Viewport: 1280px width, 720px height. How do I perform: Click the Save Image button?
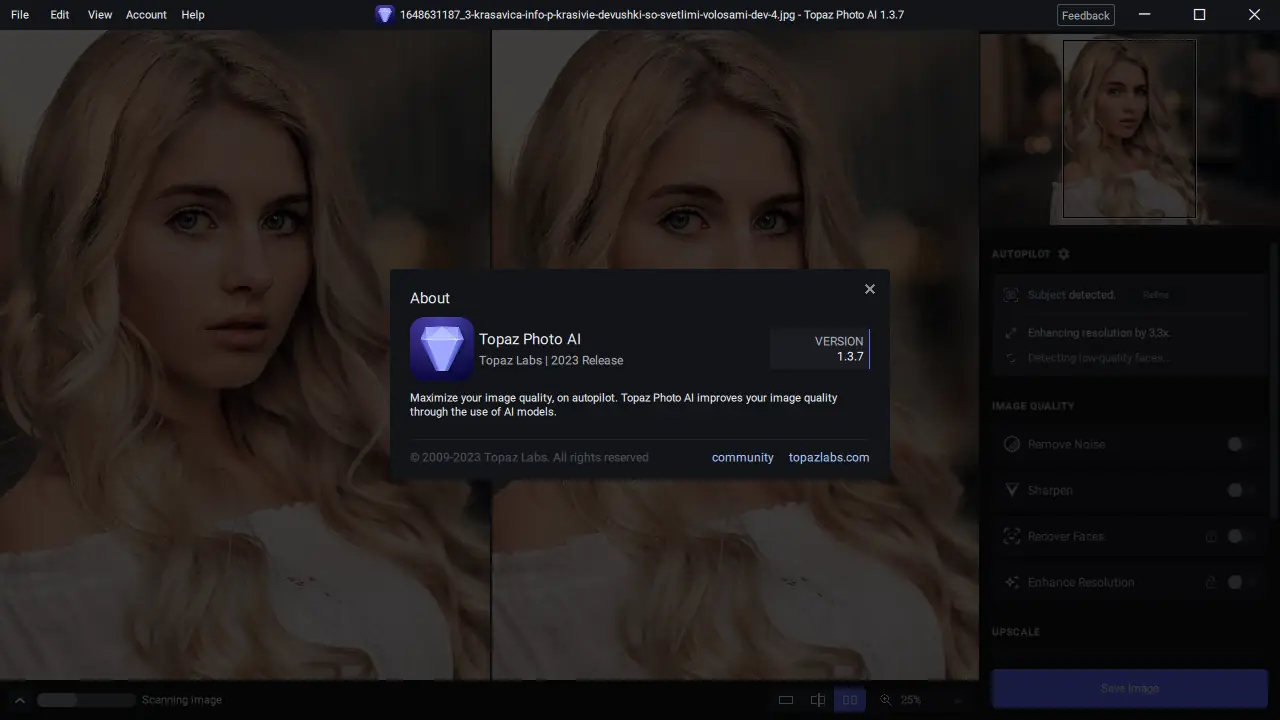click(x=1129, y=688)
